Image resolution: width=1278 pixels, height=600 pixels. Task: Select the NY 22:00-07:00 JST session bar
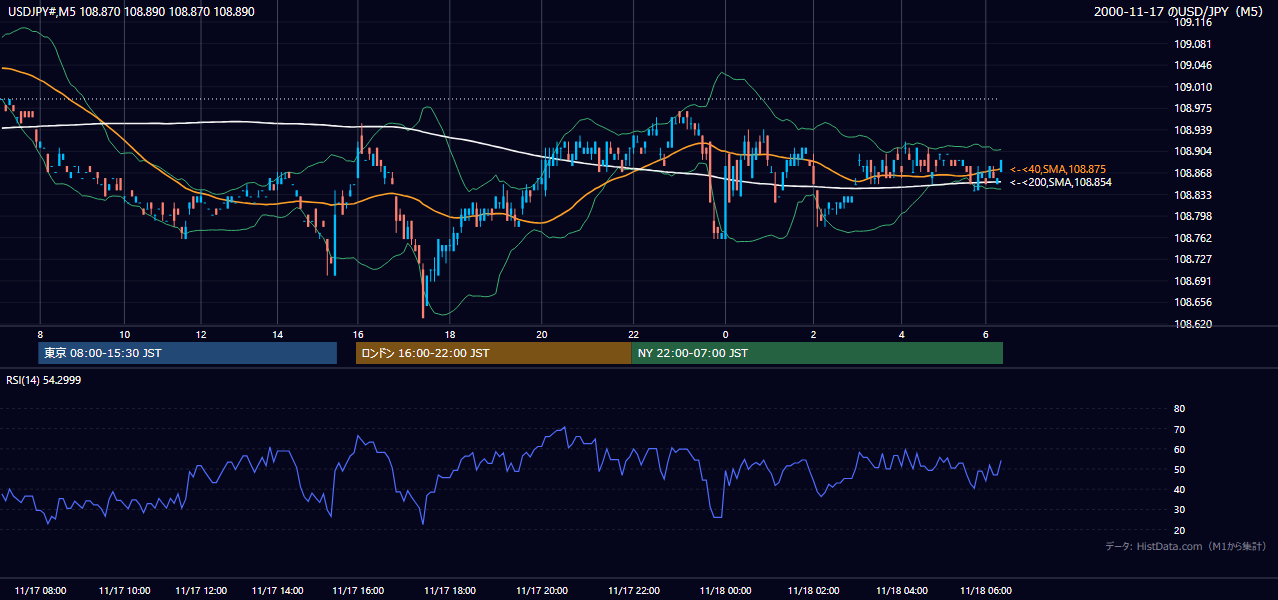coord(817,353)
